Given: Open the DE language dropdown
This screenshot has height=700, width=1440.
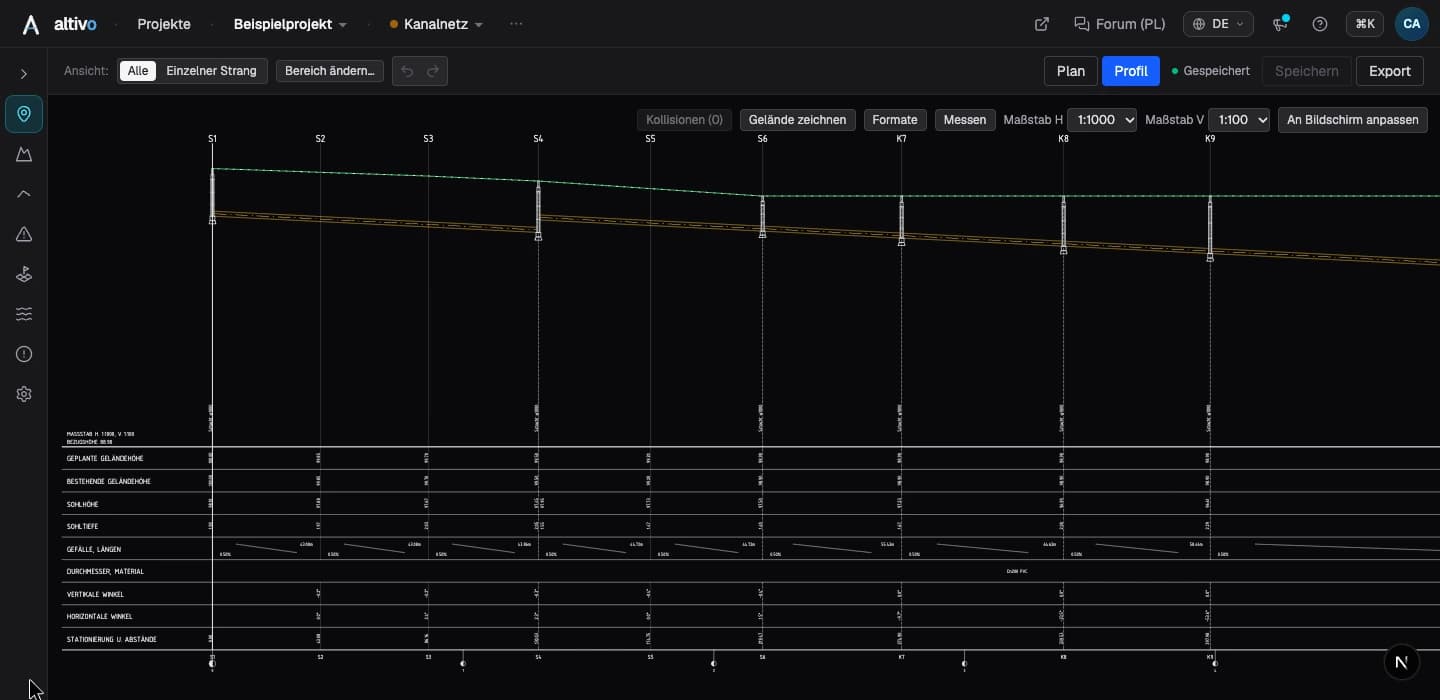Looking at the screenshot, I should (1218, 24).
